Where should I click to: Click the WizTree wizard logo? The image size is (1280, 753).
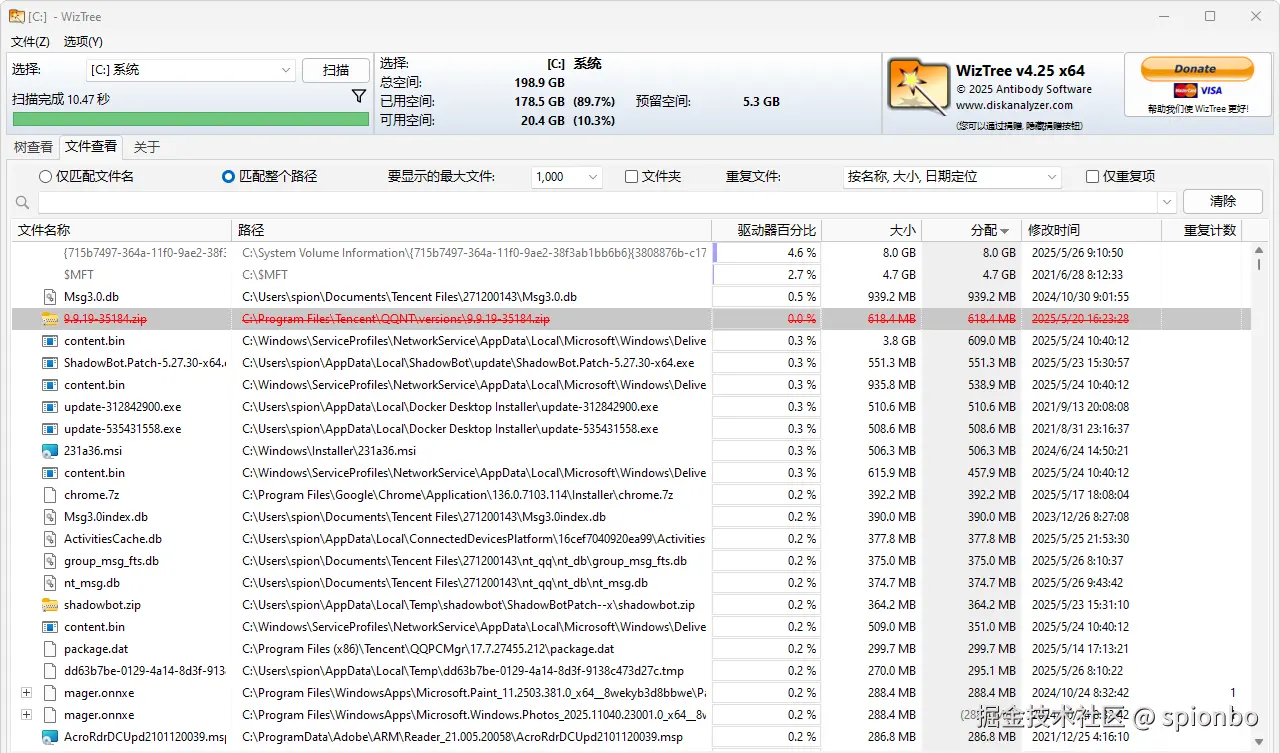click(x=917, y=88)
